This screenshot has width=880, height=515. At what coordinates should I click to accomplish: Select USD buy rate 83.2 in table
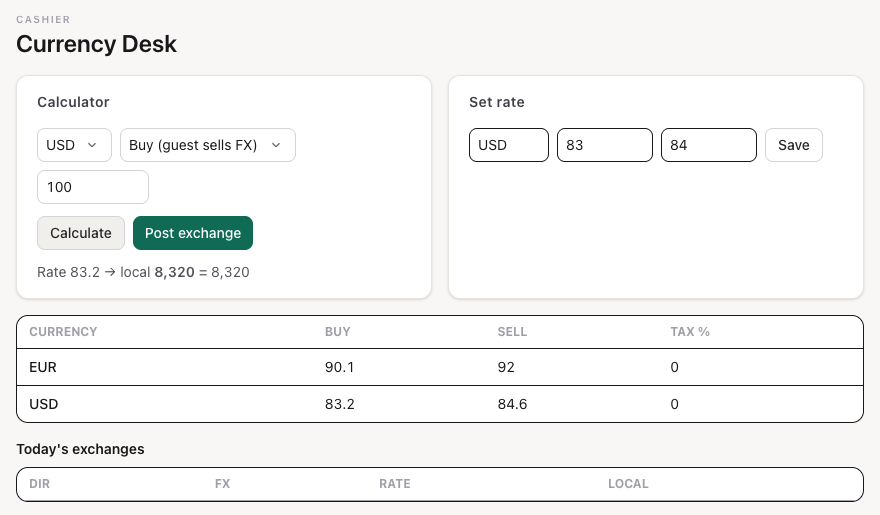339,404
